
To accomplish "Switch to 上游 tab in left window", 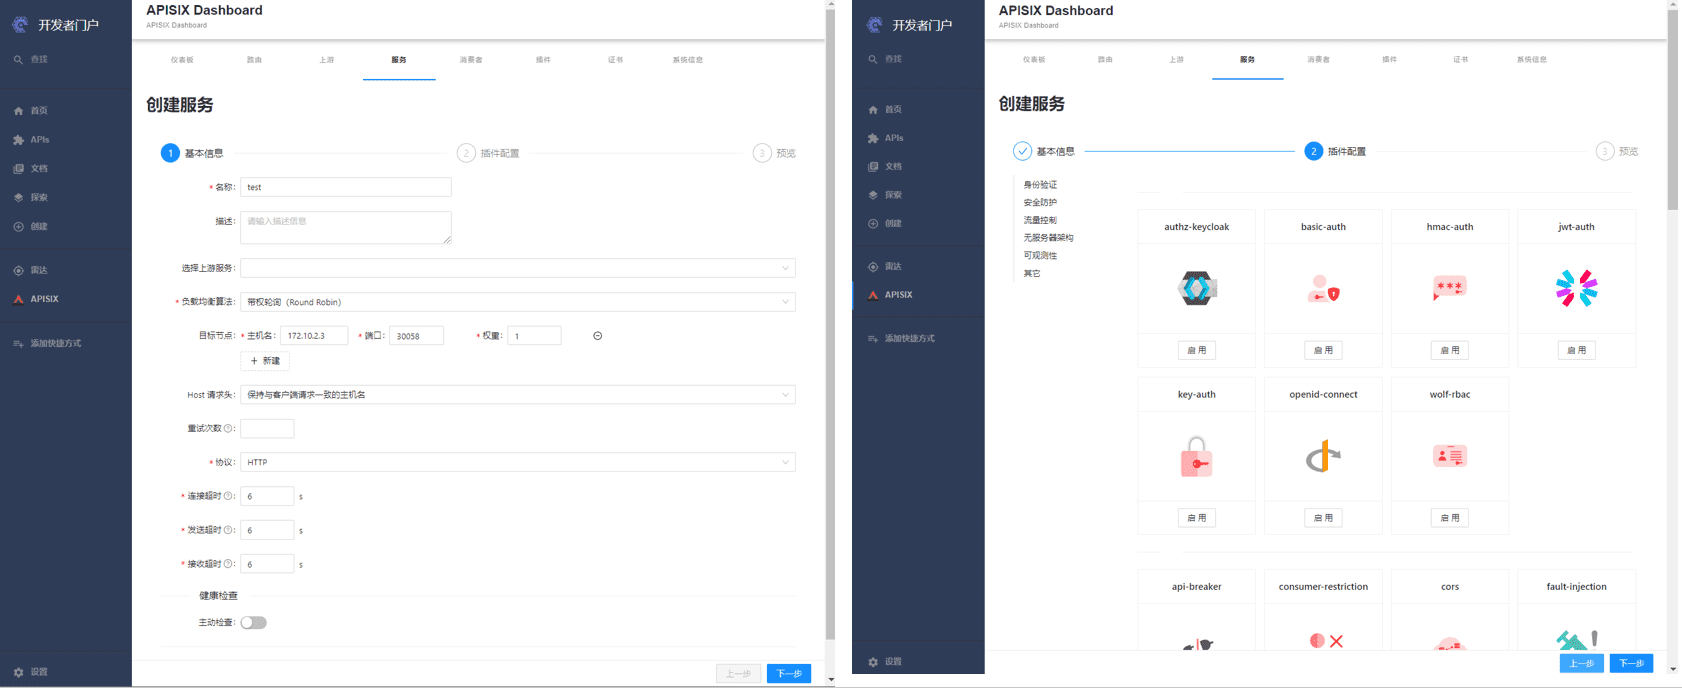I will click(327, 60).
